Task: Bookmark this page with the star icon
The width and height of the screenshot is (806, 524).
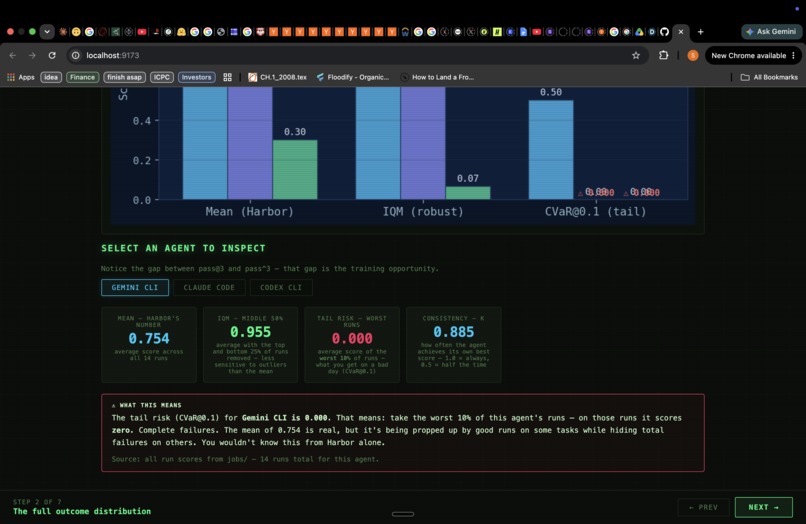Action: (x=636, y=55)
